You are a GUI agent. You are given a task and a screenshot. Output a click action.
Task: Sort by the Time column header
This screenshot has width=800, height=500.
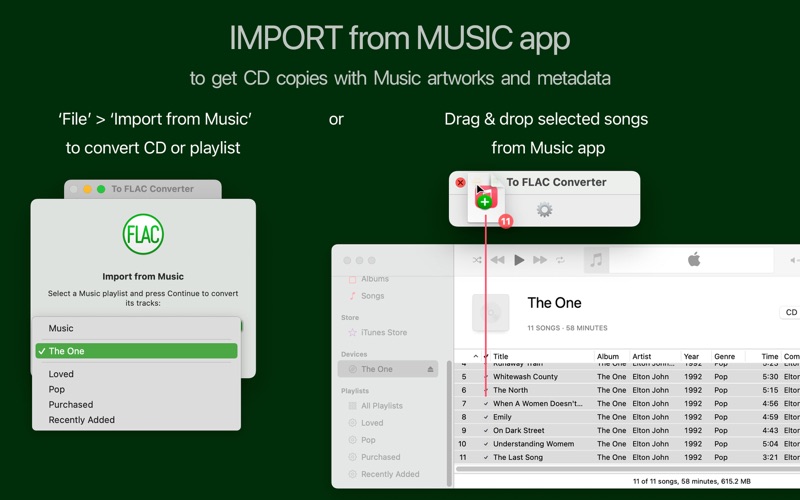click(770, 356)
